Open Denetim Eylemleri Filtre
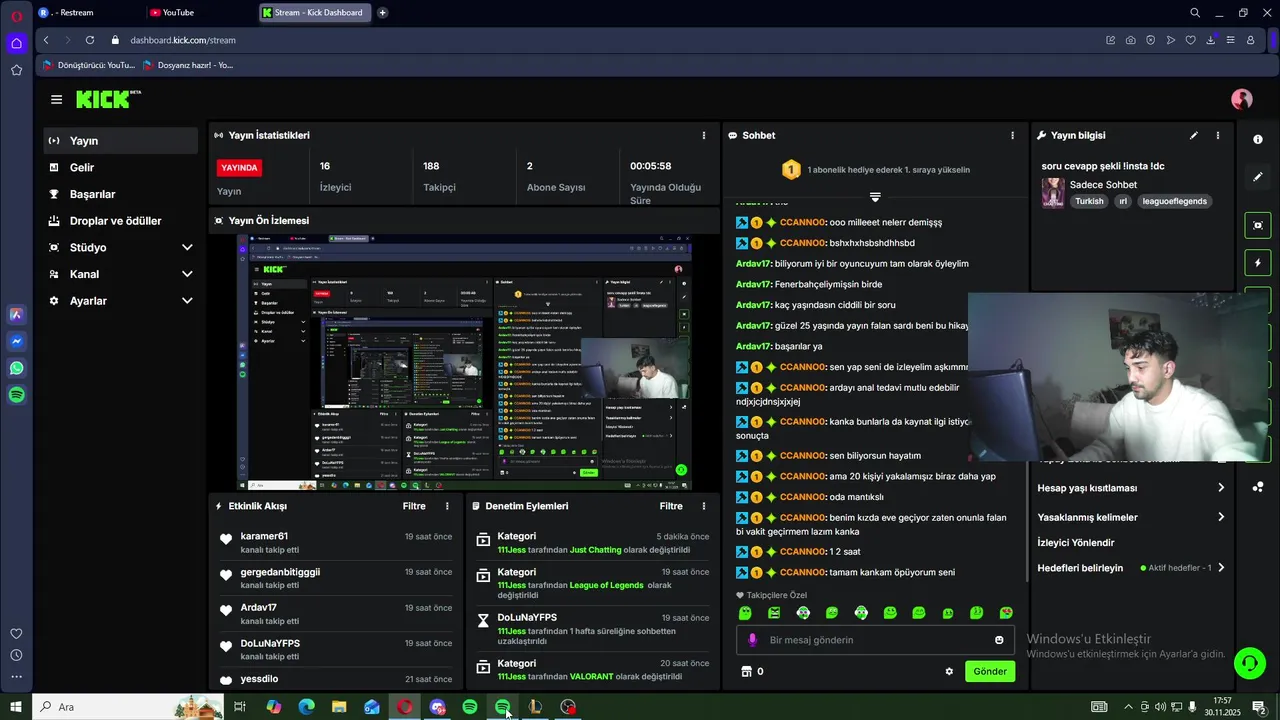This screenshot has width=1280, height=720. coord(671,506)
